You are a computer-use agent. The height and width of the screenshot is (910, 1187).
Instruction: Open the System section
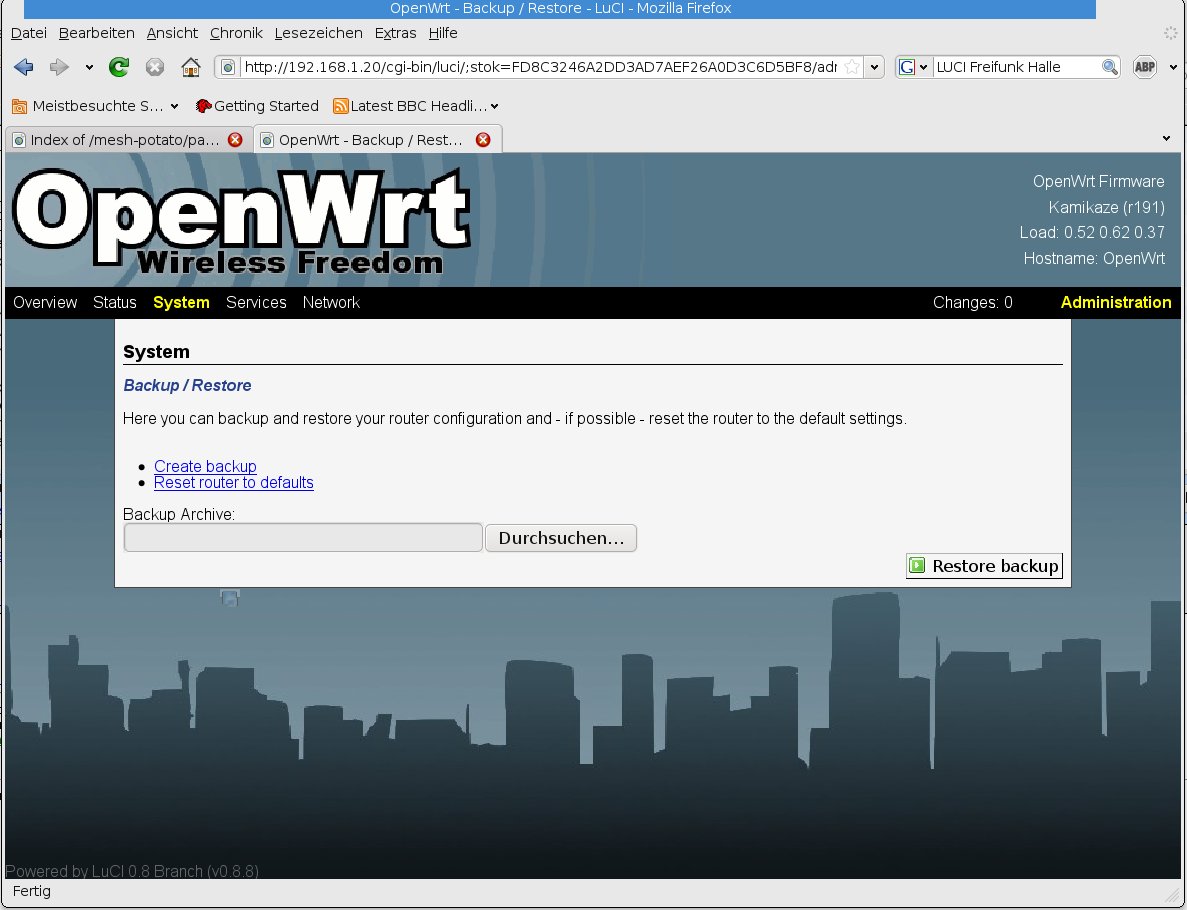(x=181, y=303)
